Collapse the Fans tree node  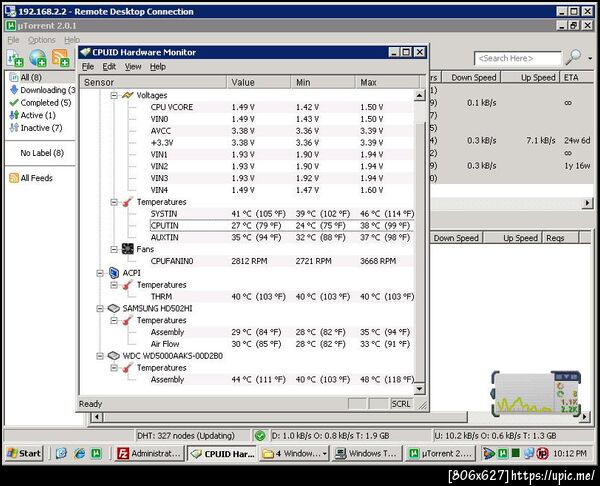tap(114, 250)
